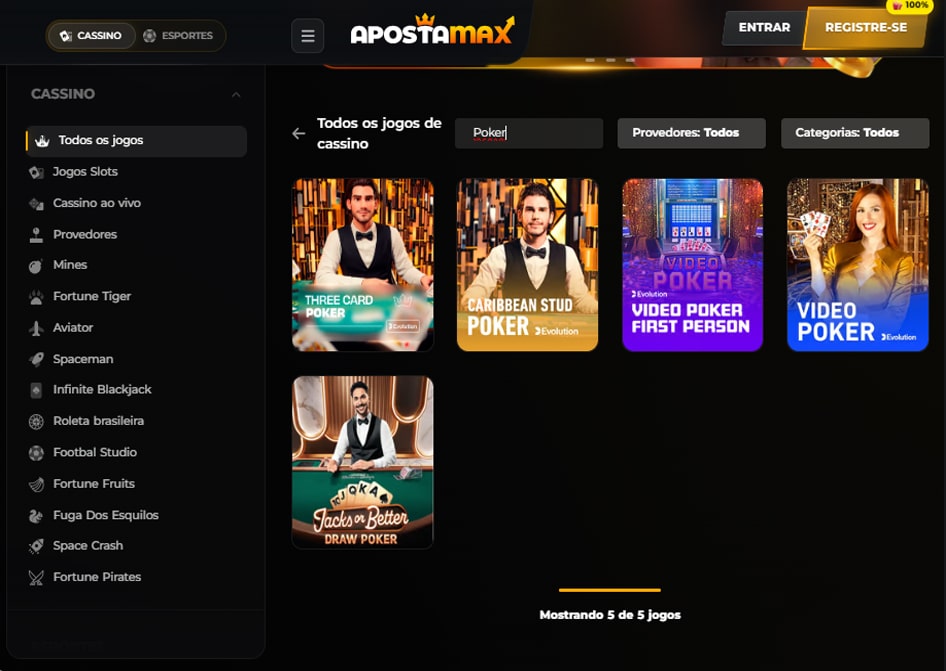Click the Fortune Fruits banana icon
Image resolution: width=946 pixels, height=671 pixels.
point(36,484)
